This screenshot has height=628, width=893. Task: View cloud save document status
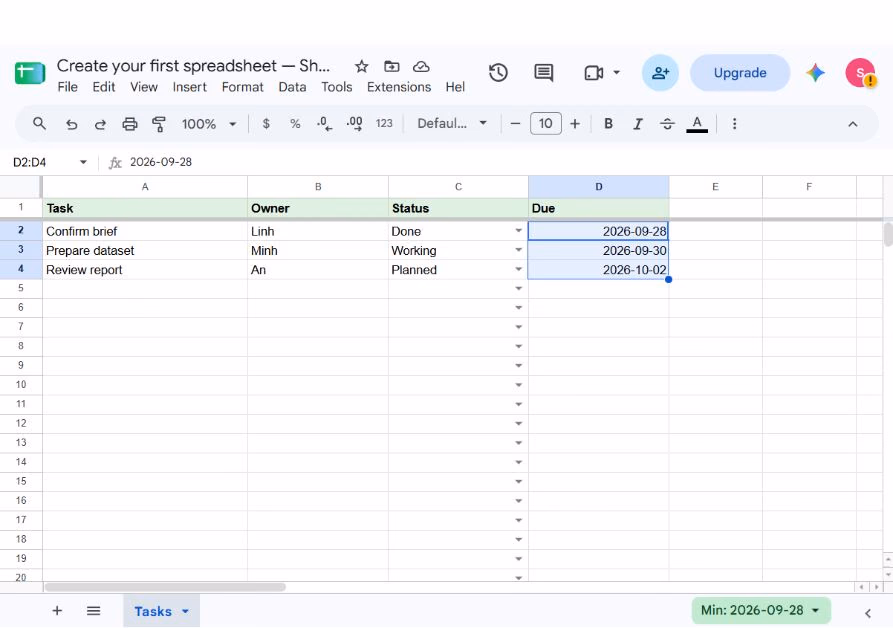421,67
